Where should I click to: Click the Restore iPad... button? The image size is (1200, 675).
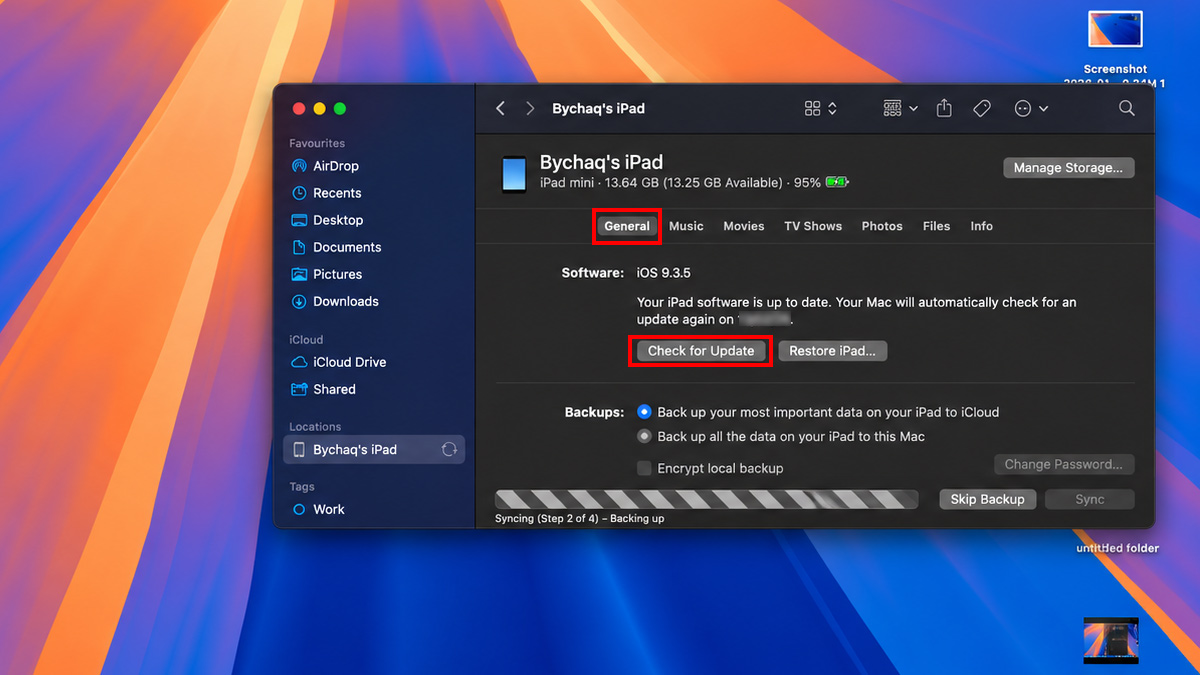click(x=832, y=351)
